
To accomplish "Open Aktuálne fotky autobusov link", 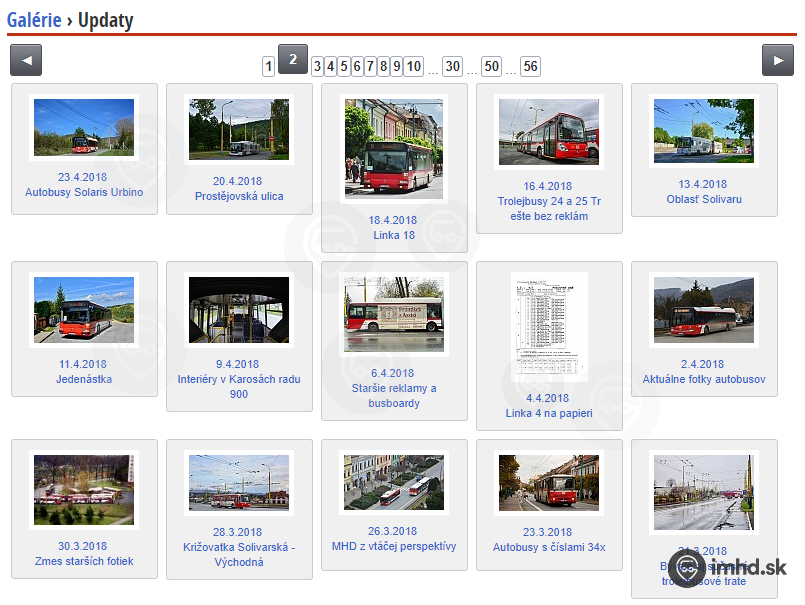I will pos(704,379).
